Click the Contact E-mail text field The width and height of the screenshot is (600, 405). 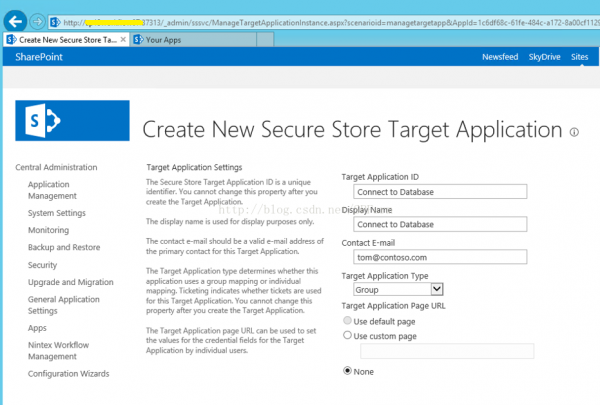[440, 257]
